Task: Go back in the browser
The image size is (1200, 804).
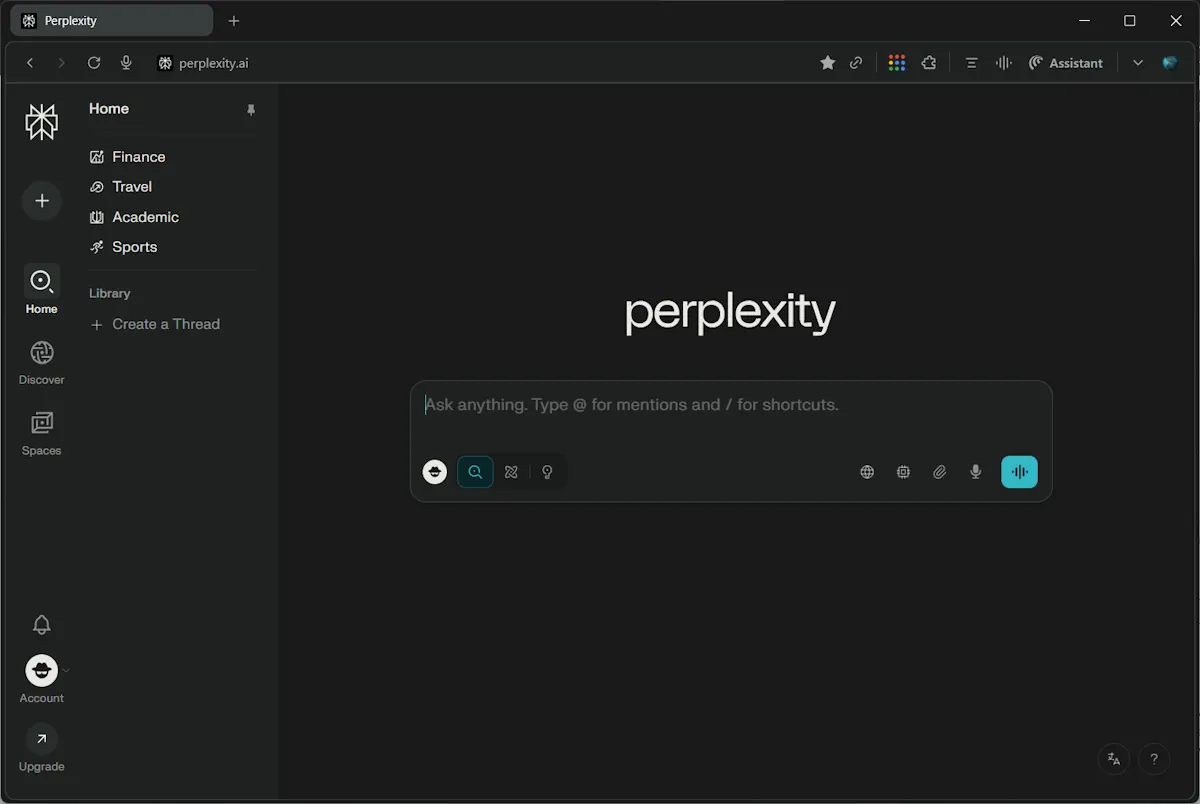Action: coord(30,63)
